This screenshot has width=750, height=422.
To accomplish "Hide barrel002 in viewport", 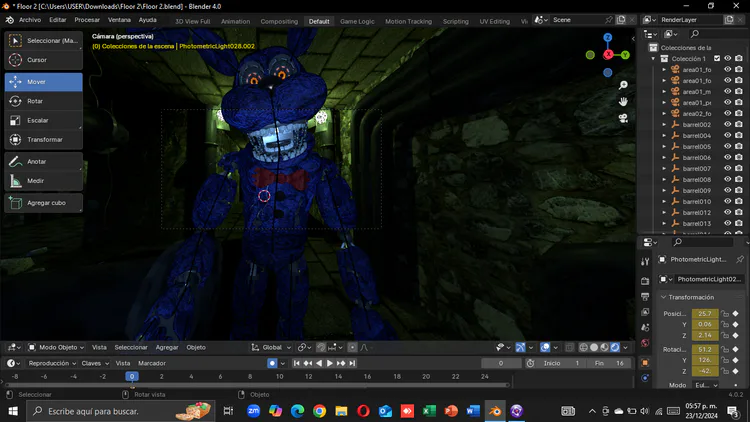I will [x=728, y=124].
